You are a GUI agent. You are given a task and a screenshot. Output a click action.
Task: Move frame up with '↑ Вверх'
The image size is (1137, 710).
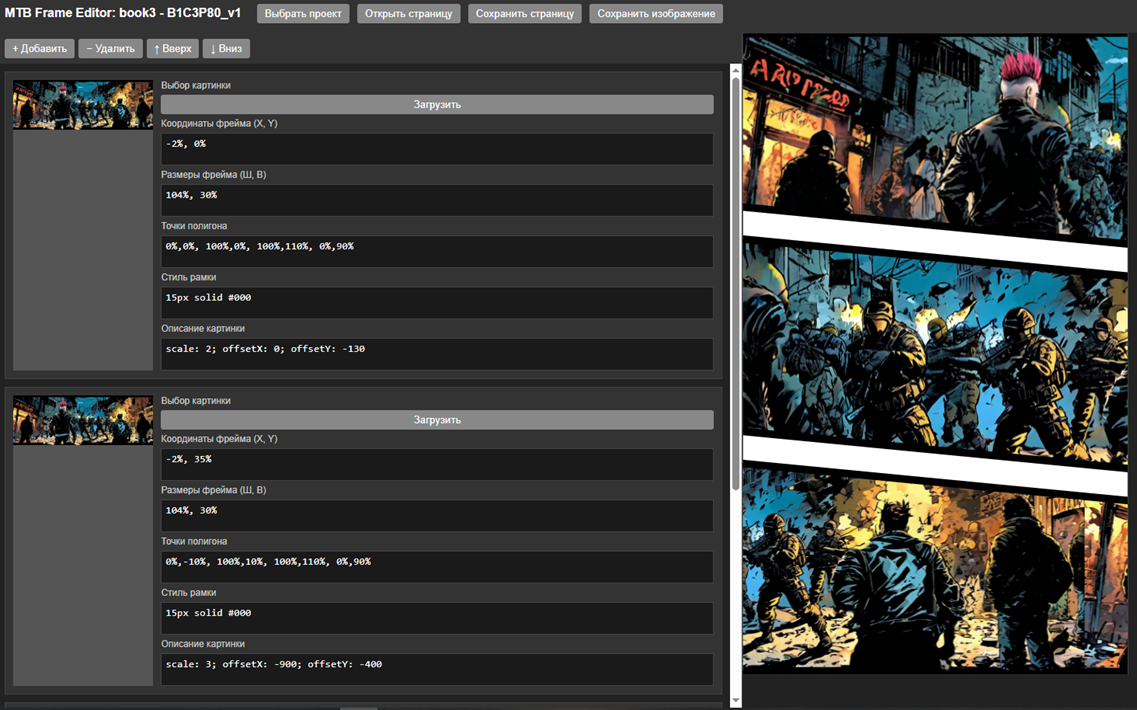click(x=172, y=48)
